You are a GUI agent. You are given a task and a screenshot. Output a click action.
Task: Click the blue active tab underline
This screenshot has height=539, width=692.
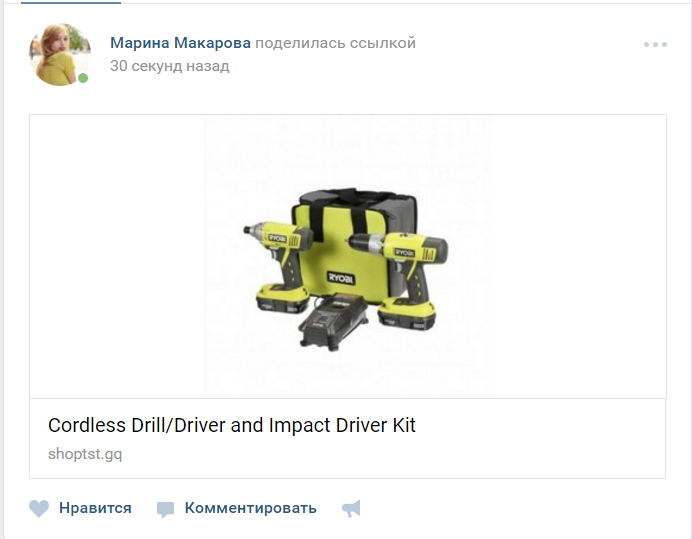click(71, 2)
